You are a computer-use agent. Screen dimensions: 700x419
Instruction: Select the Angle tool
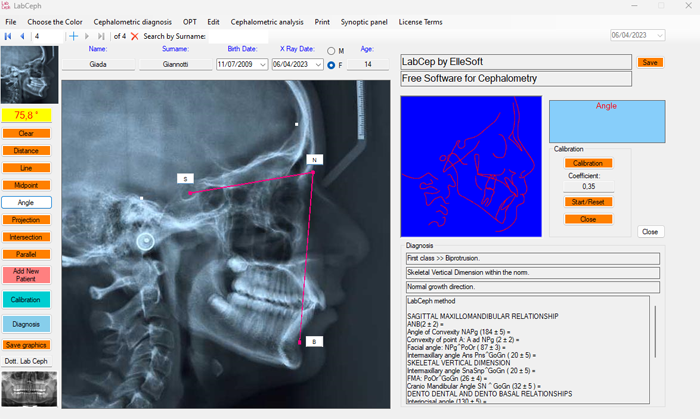[26, 203]
